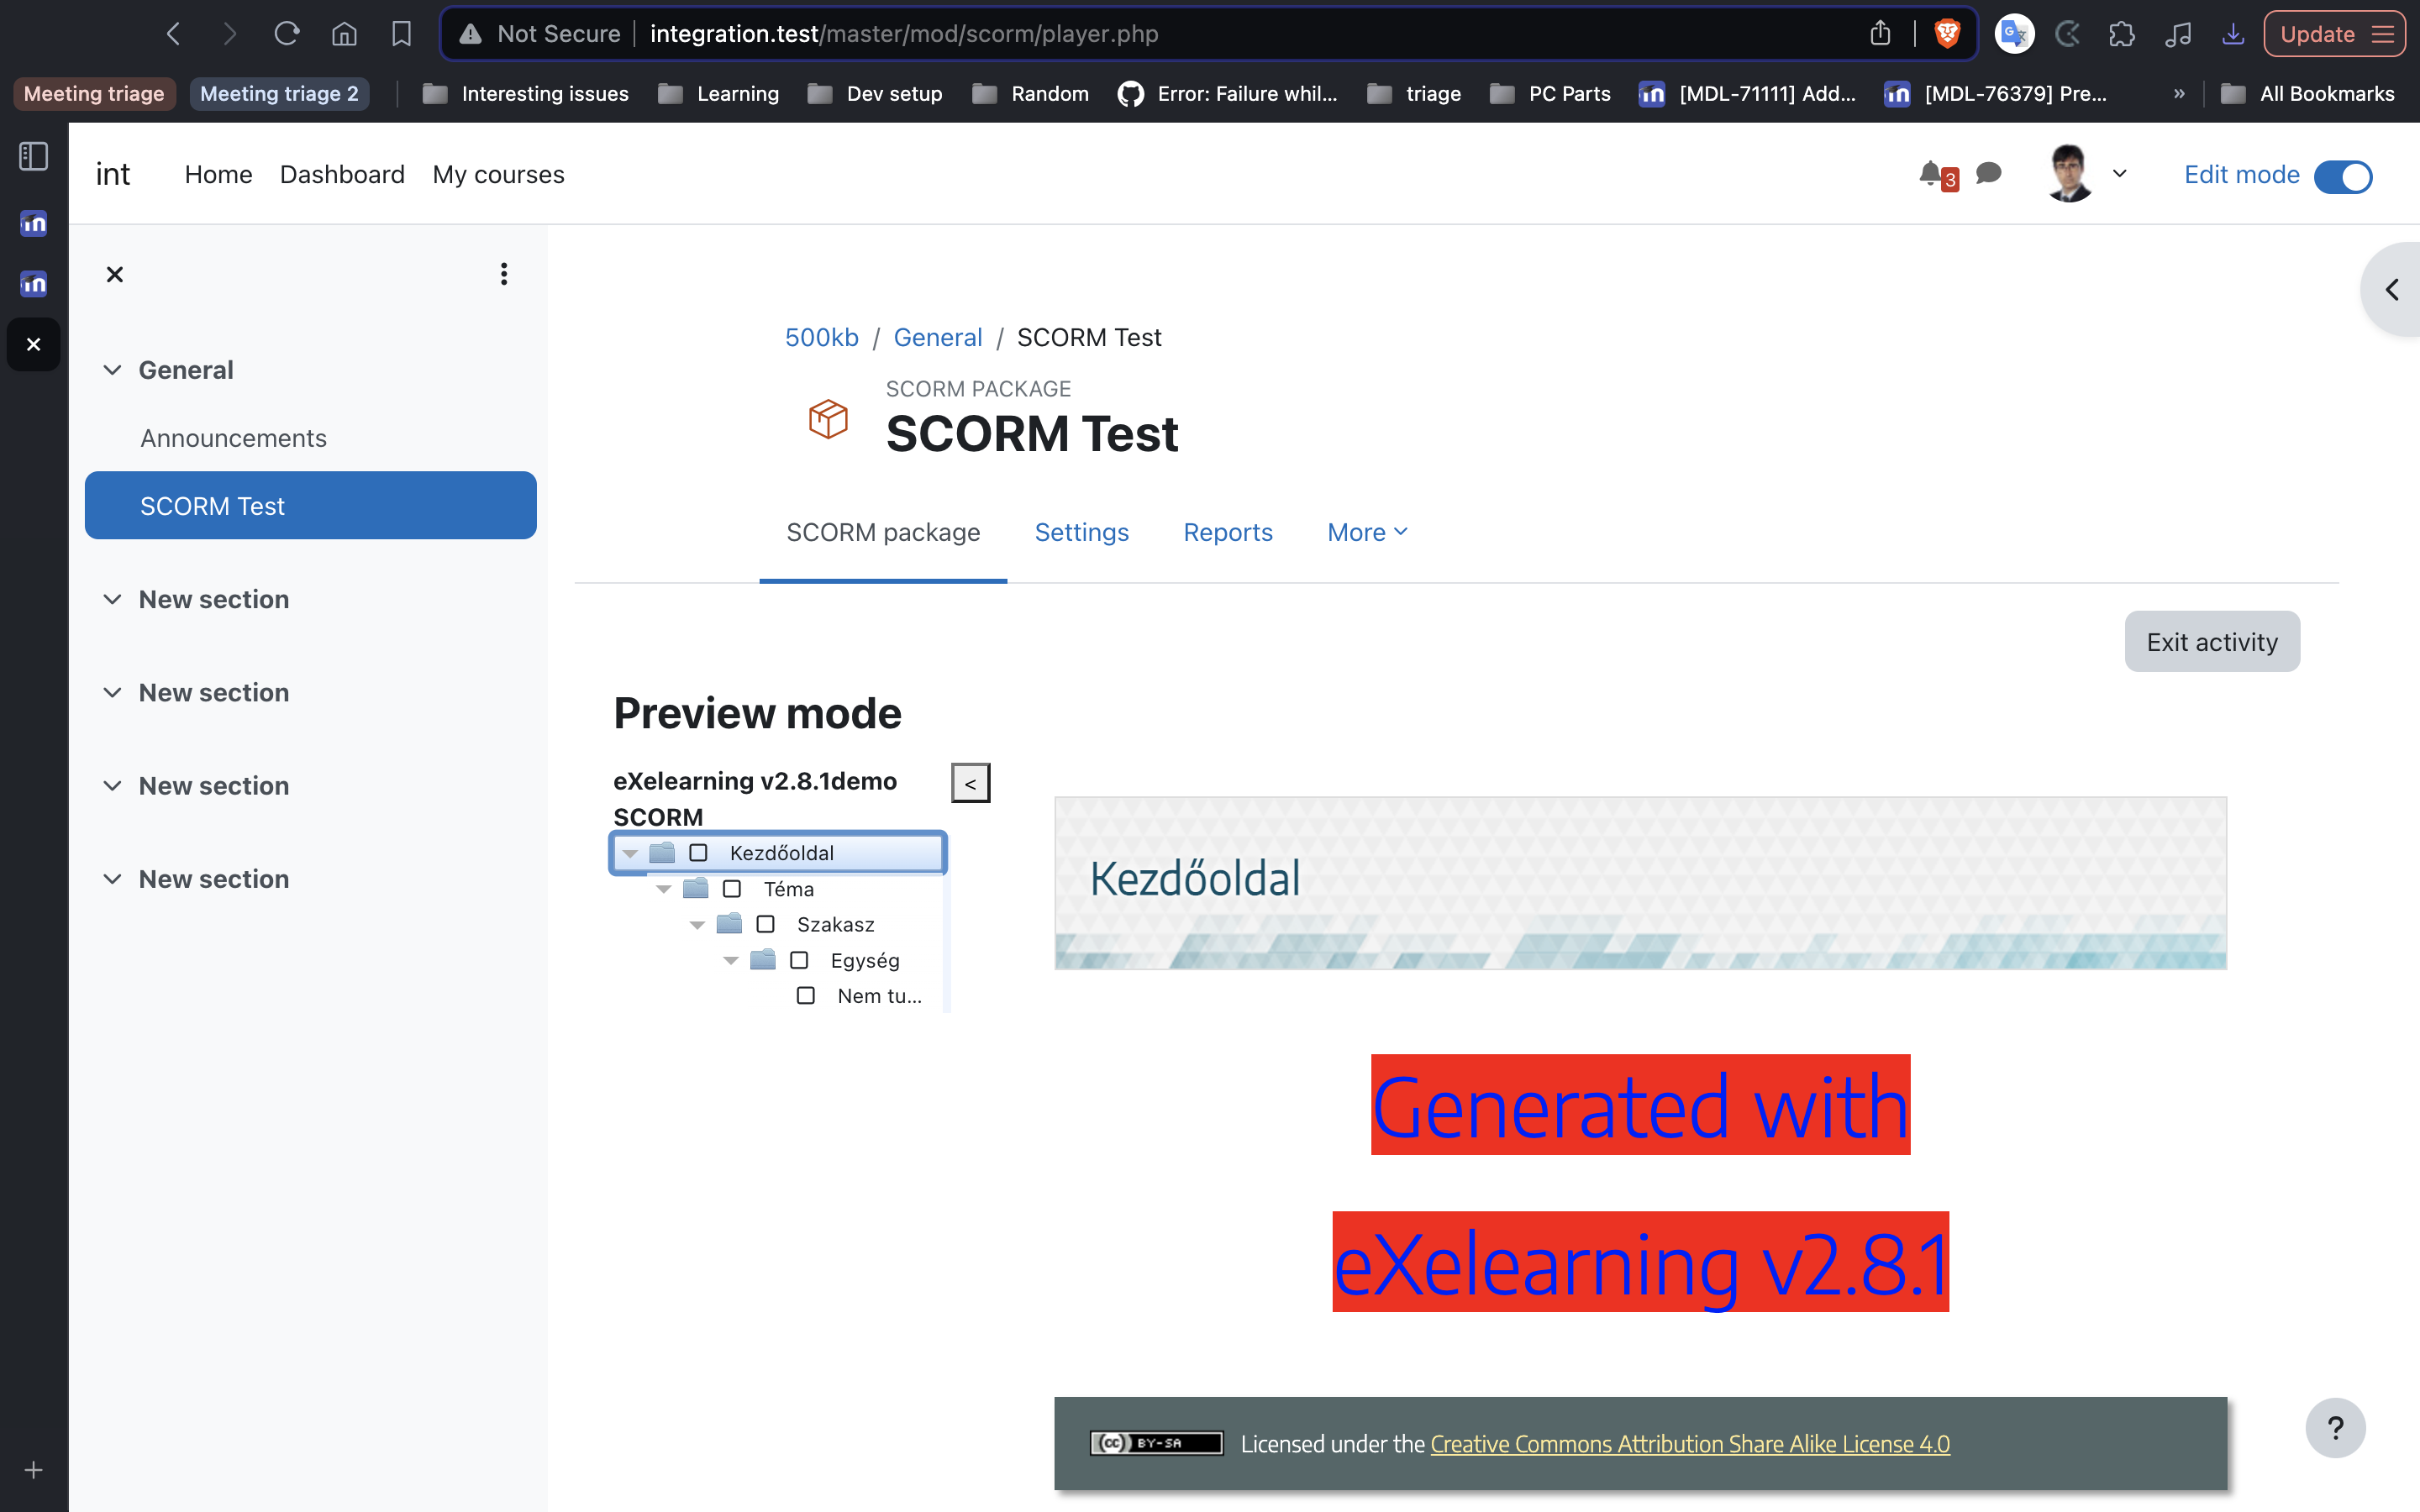
Task: Open the user avatar menu
Action: click(2087, 174)
